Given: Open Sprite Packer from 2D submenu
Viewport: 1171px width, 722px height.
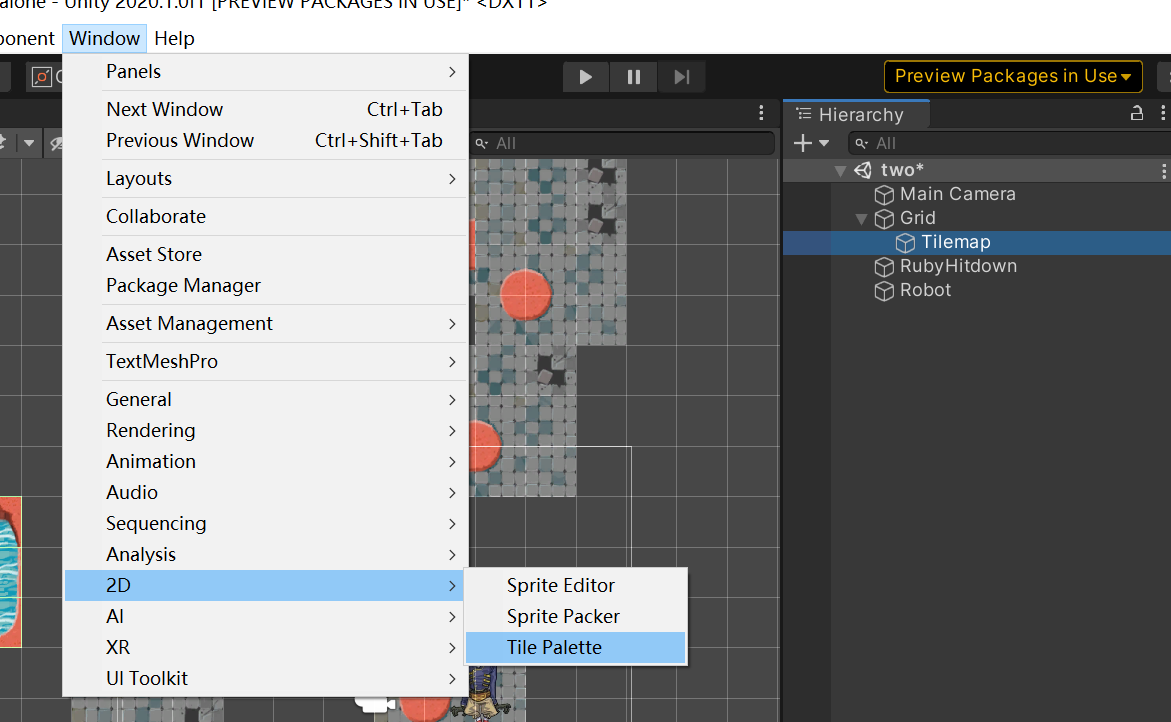Looking at the screenshot, I should (575, 617).
